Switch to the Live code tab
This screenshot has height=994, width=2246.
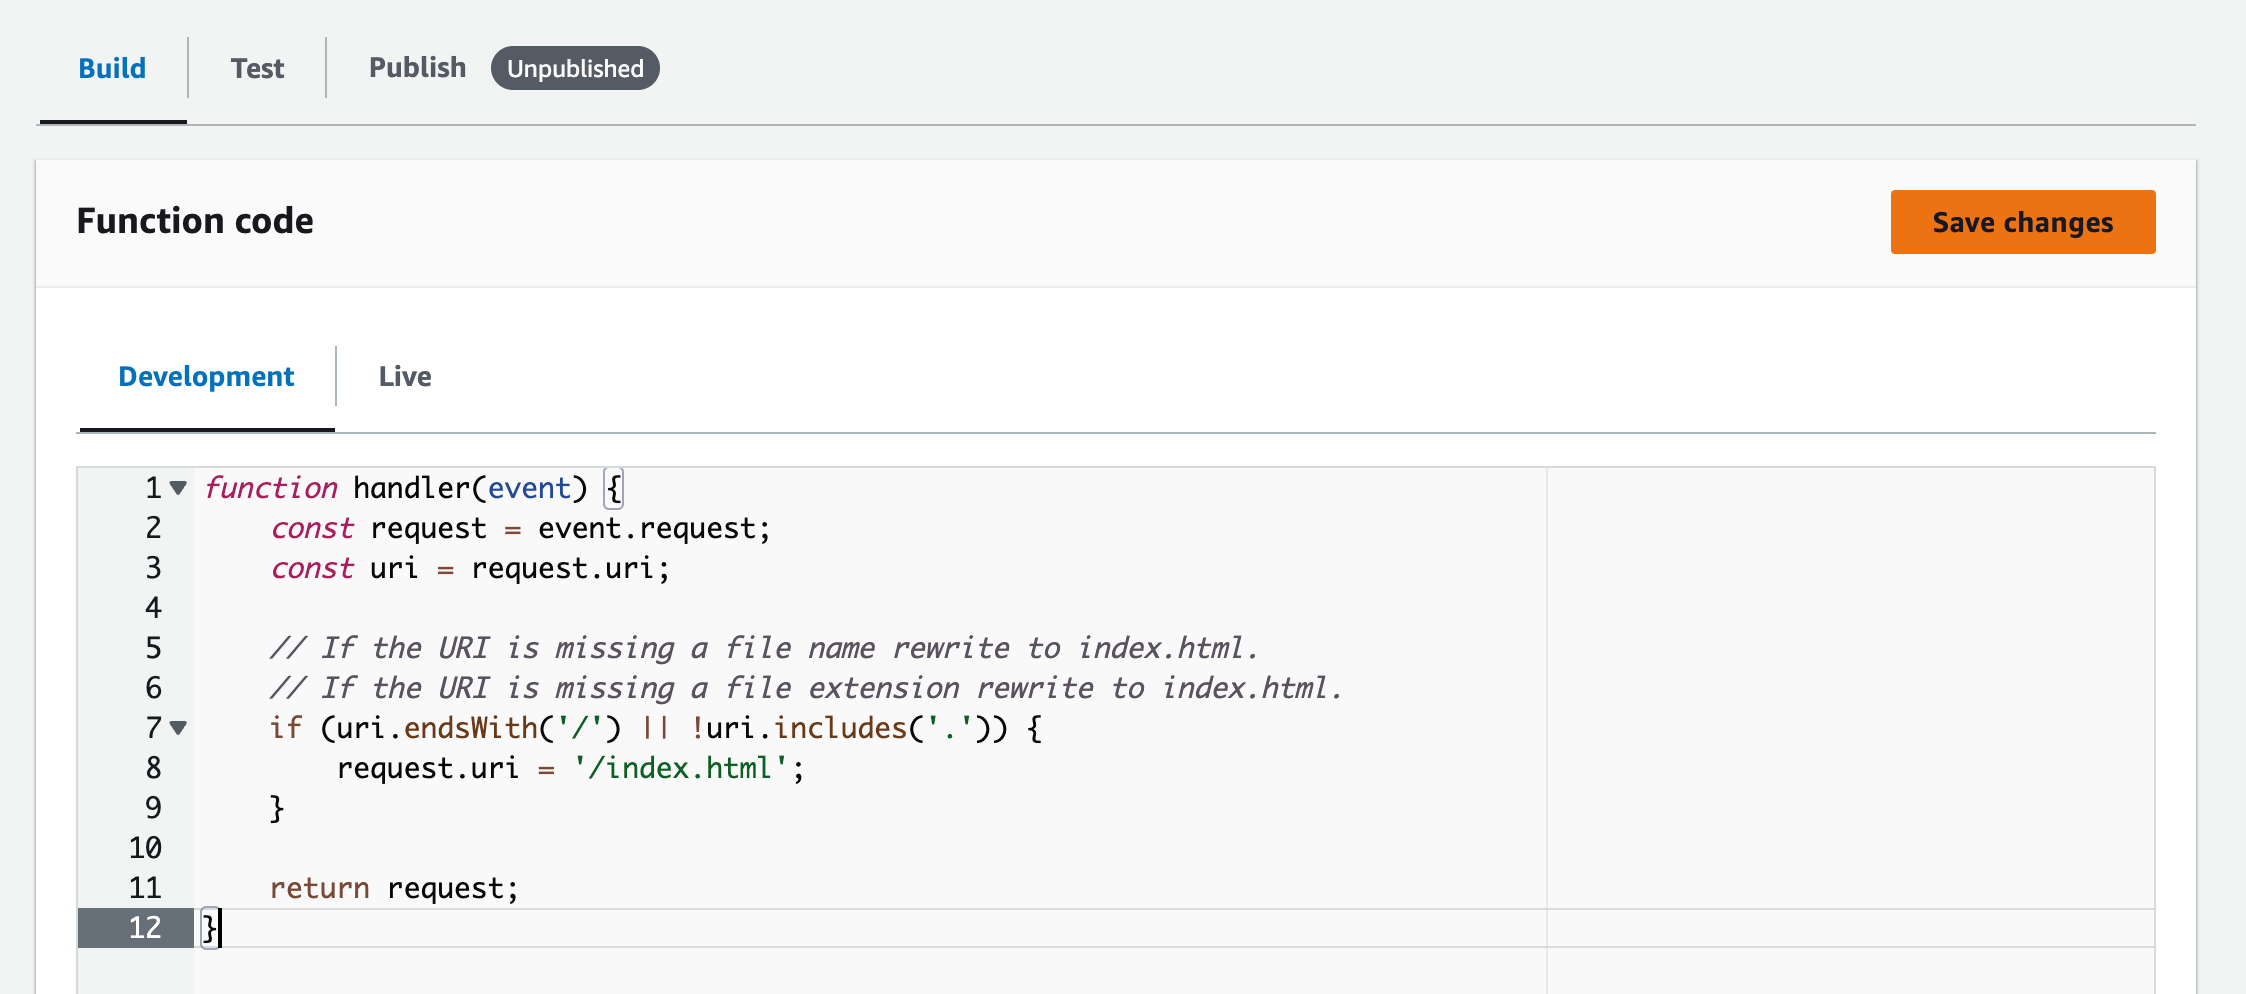click(404, 376)
